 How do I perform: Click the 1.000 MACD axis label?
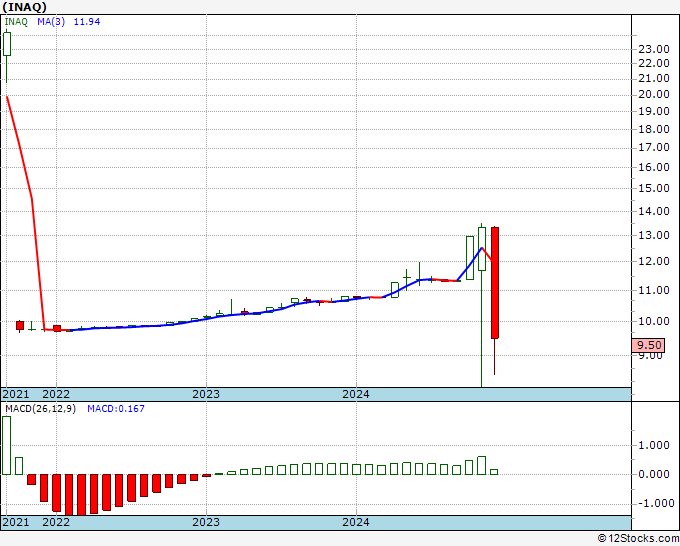click(654, 445)
